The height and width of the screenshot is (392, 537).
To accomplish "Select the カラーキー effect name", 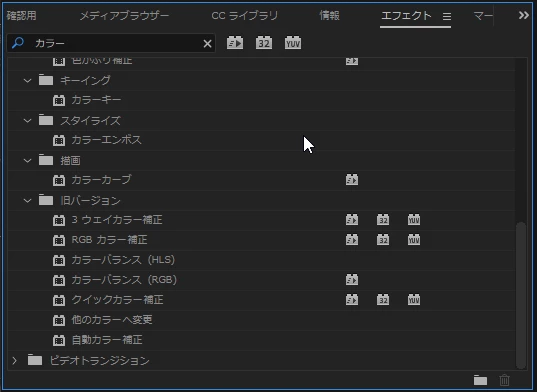I will click(96, 100).
